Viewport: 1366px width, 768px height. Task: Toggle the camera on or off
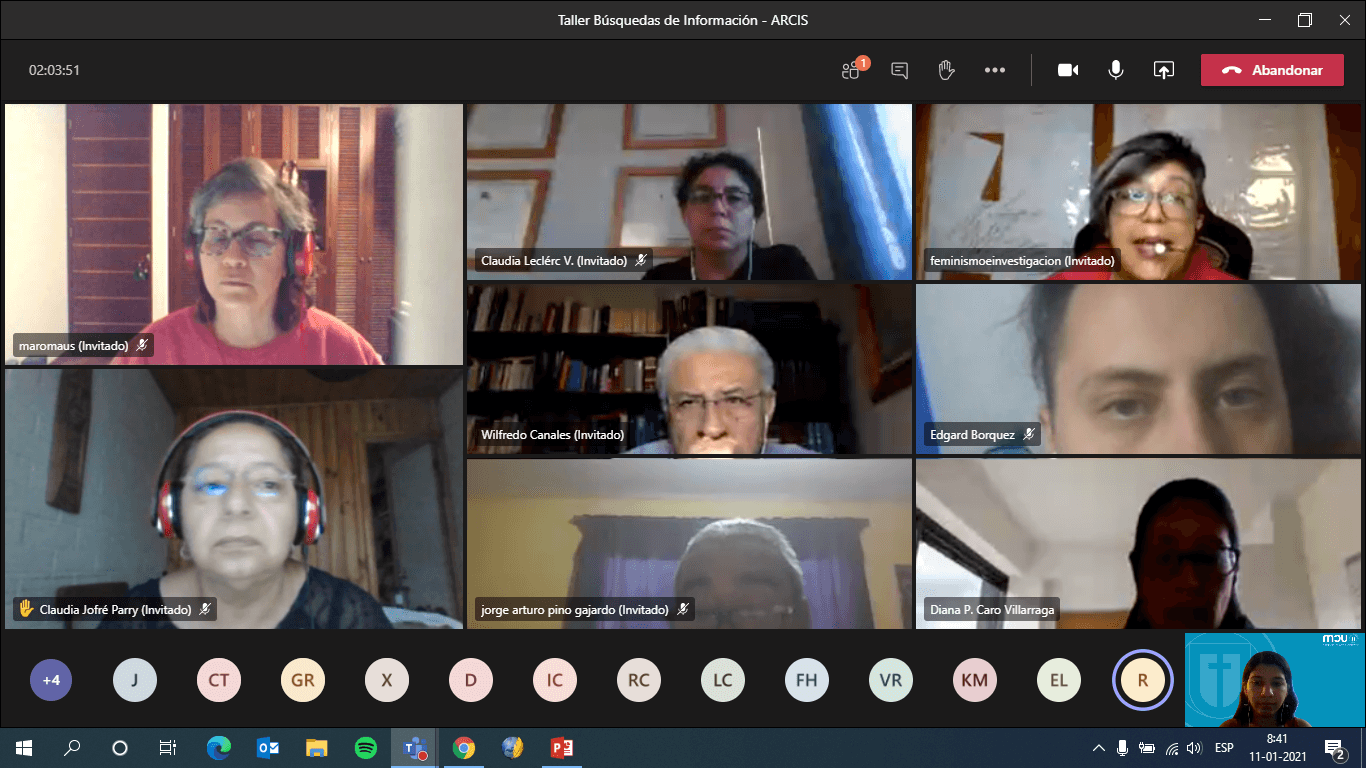(1068, 70)
